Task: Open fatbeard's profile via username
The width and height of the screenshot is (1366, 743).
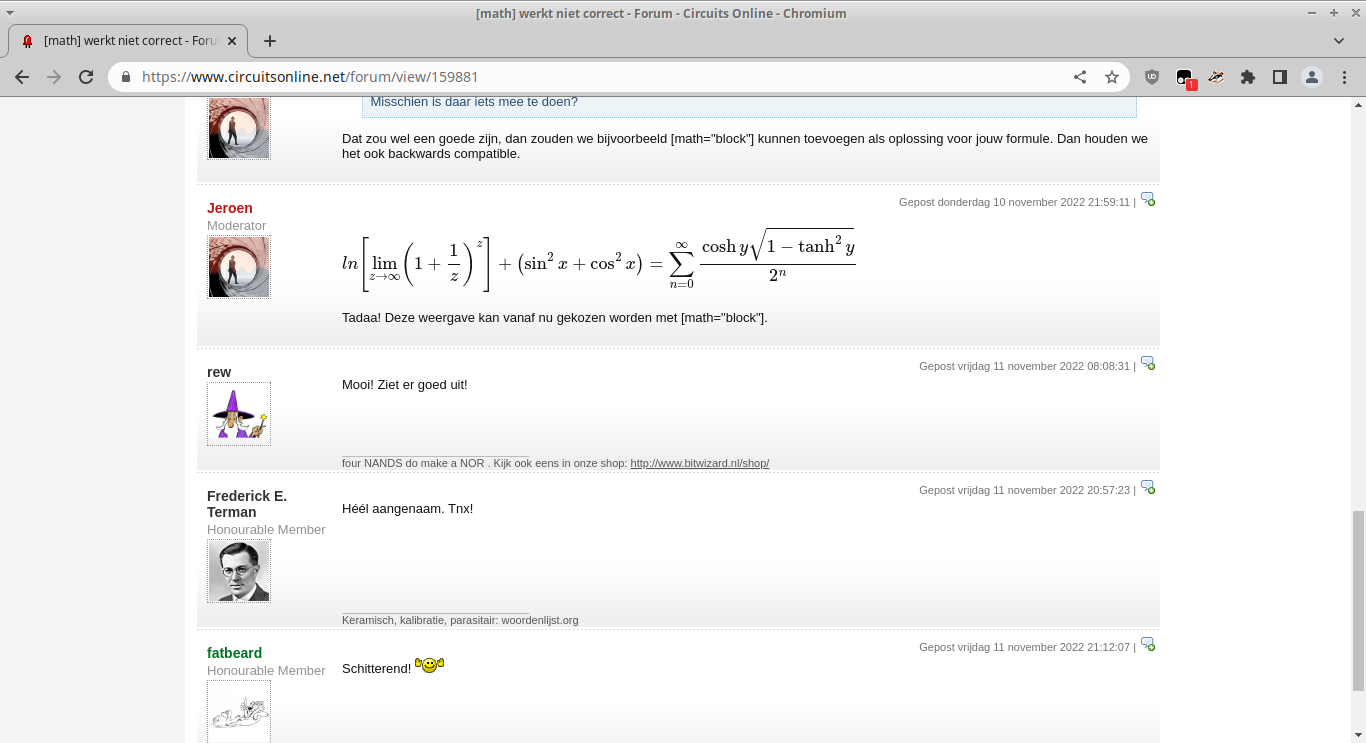Action: pos(234,653)
